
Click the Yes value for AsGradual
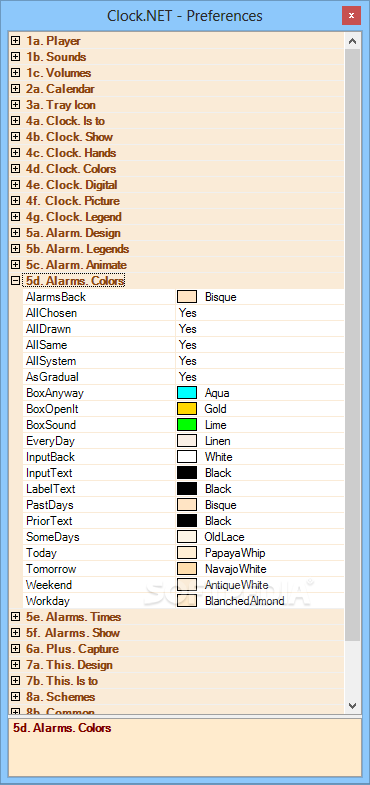pos(188,377)
